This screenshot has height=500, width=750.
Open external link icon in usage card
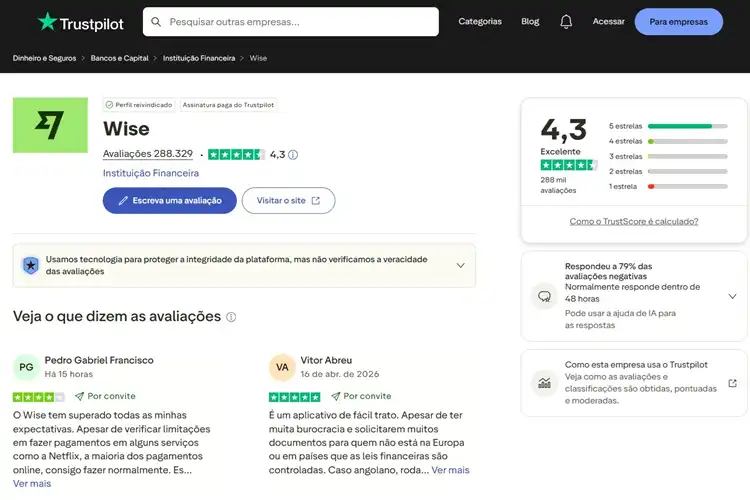(x=732, y=383)
